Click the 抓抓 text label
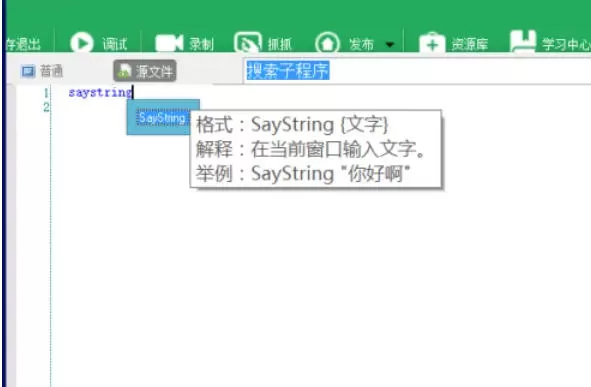 click(280, 44)
